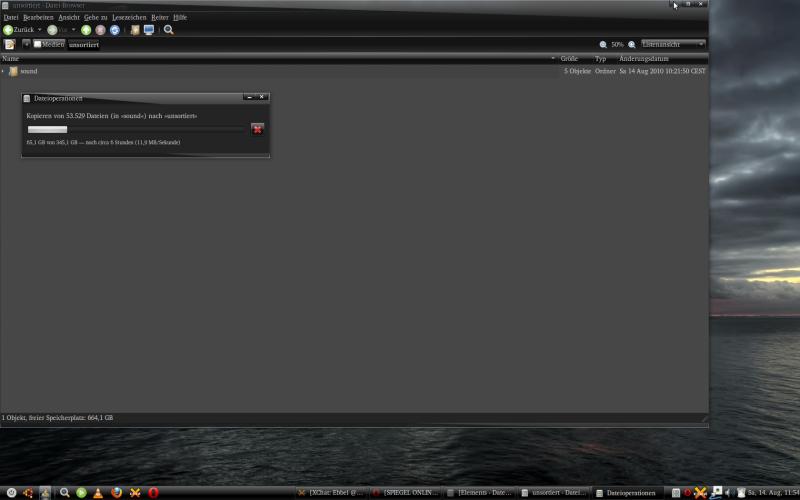Launch XChat from the panel launcher
This screenshot has width=800, height=500.
135,493
